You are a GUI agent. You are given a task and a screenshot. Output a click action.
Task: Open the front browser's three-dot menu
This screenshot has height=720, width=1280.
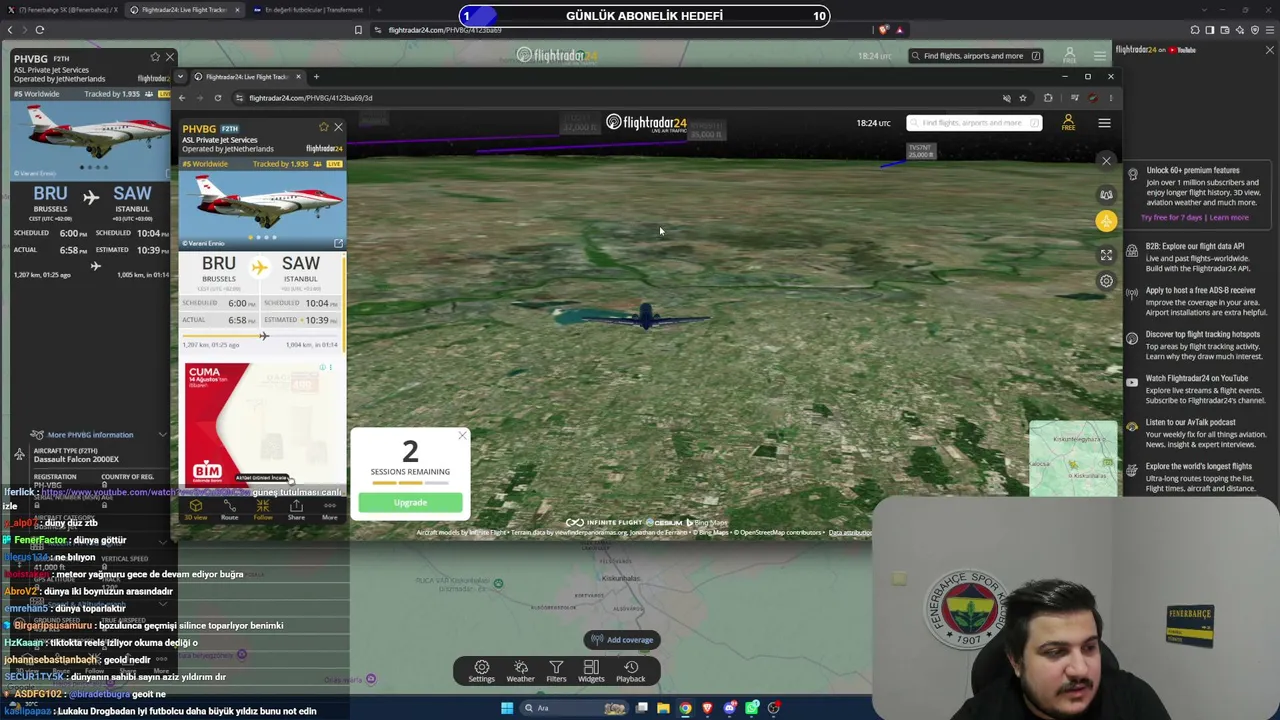1110,98
